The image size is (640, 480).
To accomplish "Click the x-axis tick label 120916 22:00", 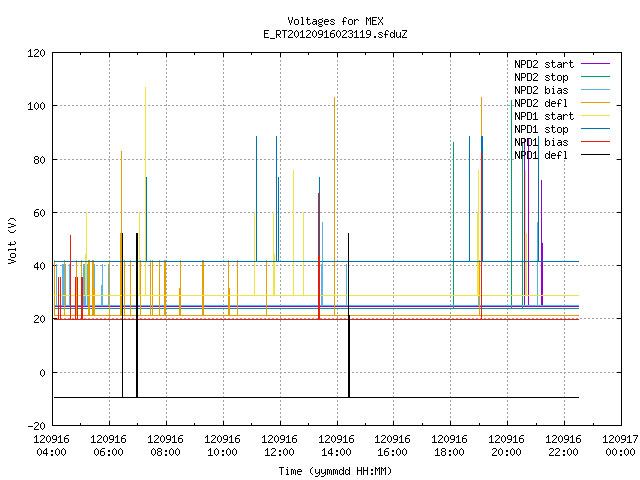I will (563, 446).
